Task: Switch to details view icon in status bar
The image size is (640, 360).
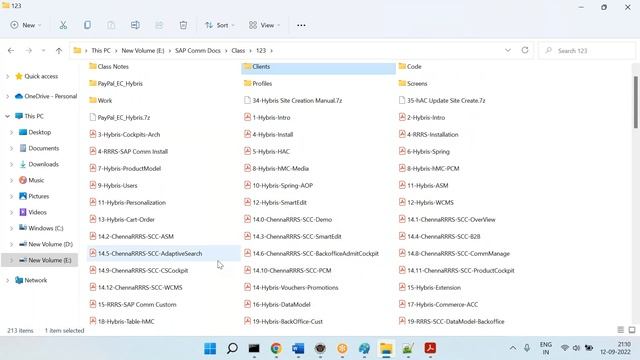Action: point(620,330)
